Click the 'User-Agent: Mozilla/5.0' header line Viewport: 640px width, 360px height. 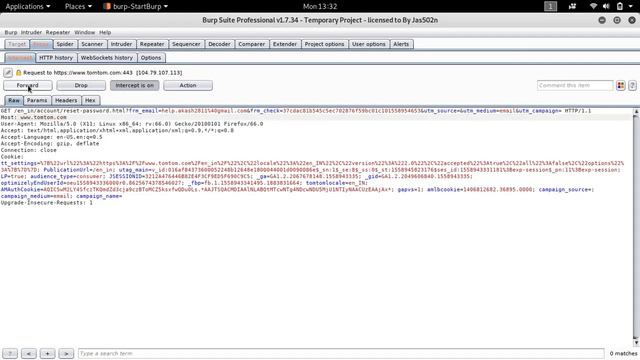click(x=132, y=124)
